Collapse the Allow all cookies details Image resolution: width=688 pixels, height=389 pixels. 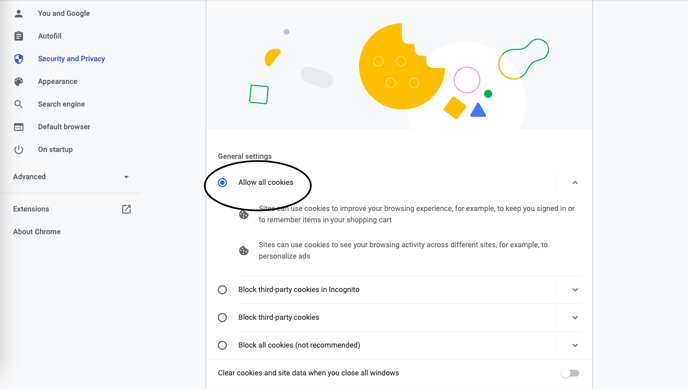pyautogui.click(x=575, y=182)
